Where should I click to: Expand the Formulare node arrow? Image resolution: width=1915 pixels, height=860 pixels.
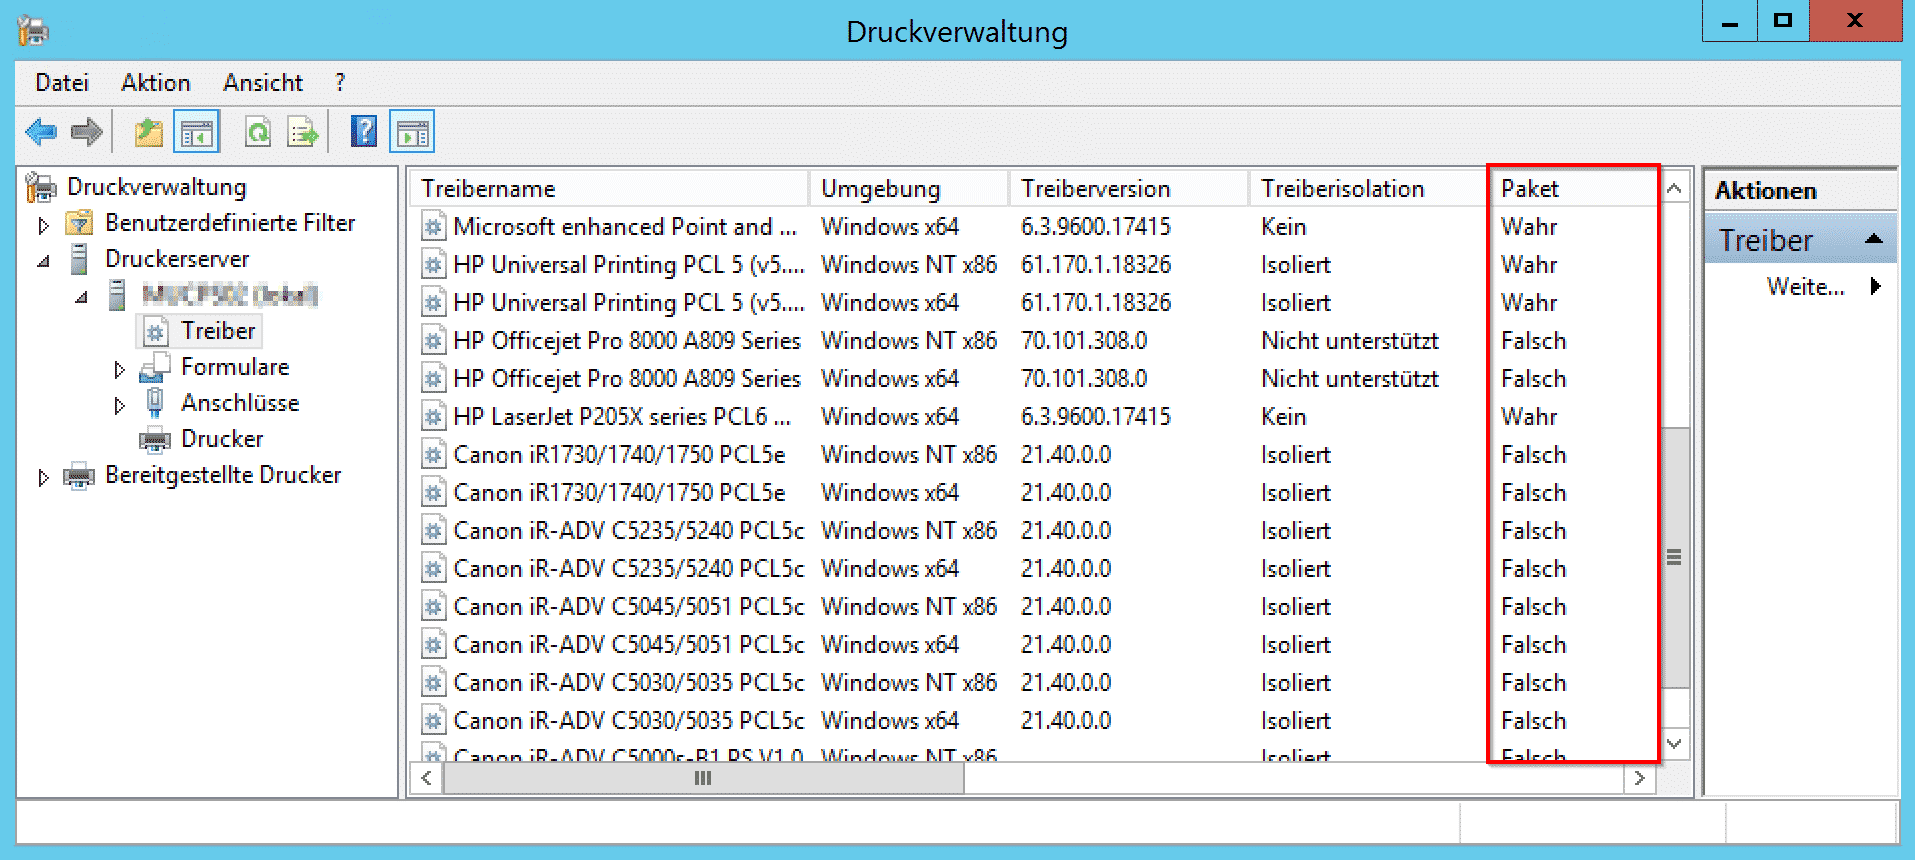coord(119,369)
